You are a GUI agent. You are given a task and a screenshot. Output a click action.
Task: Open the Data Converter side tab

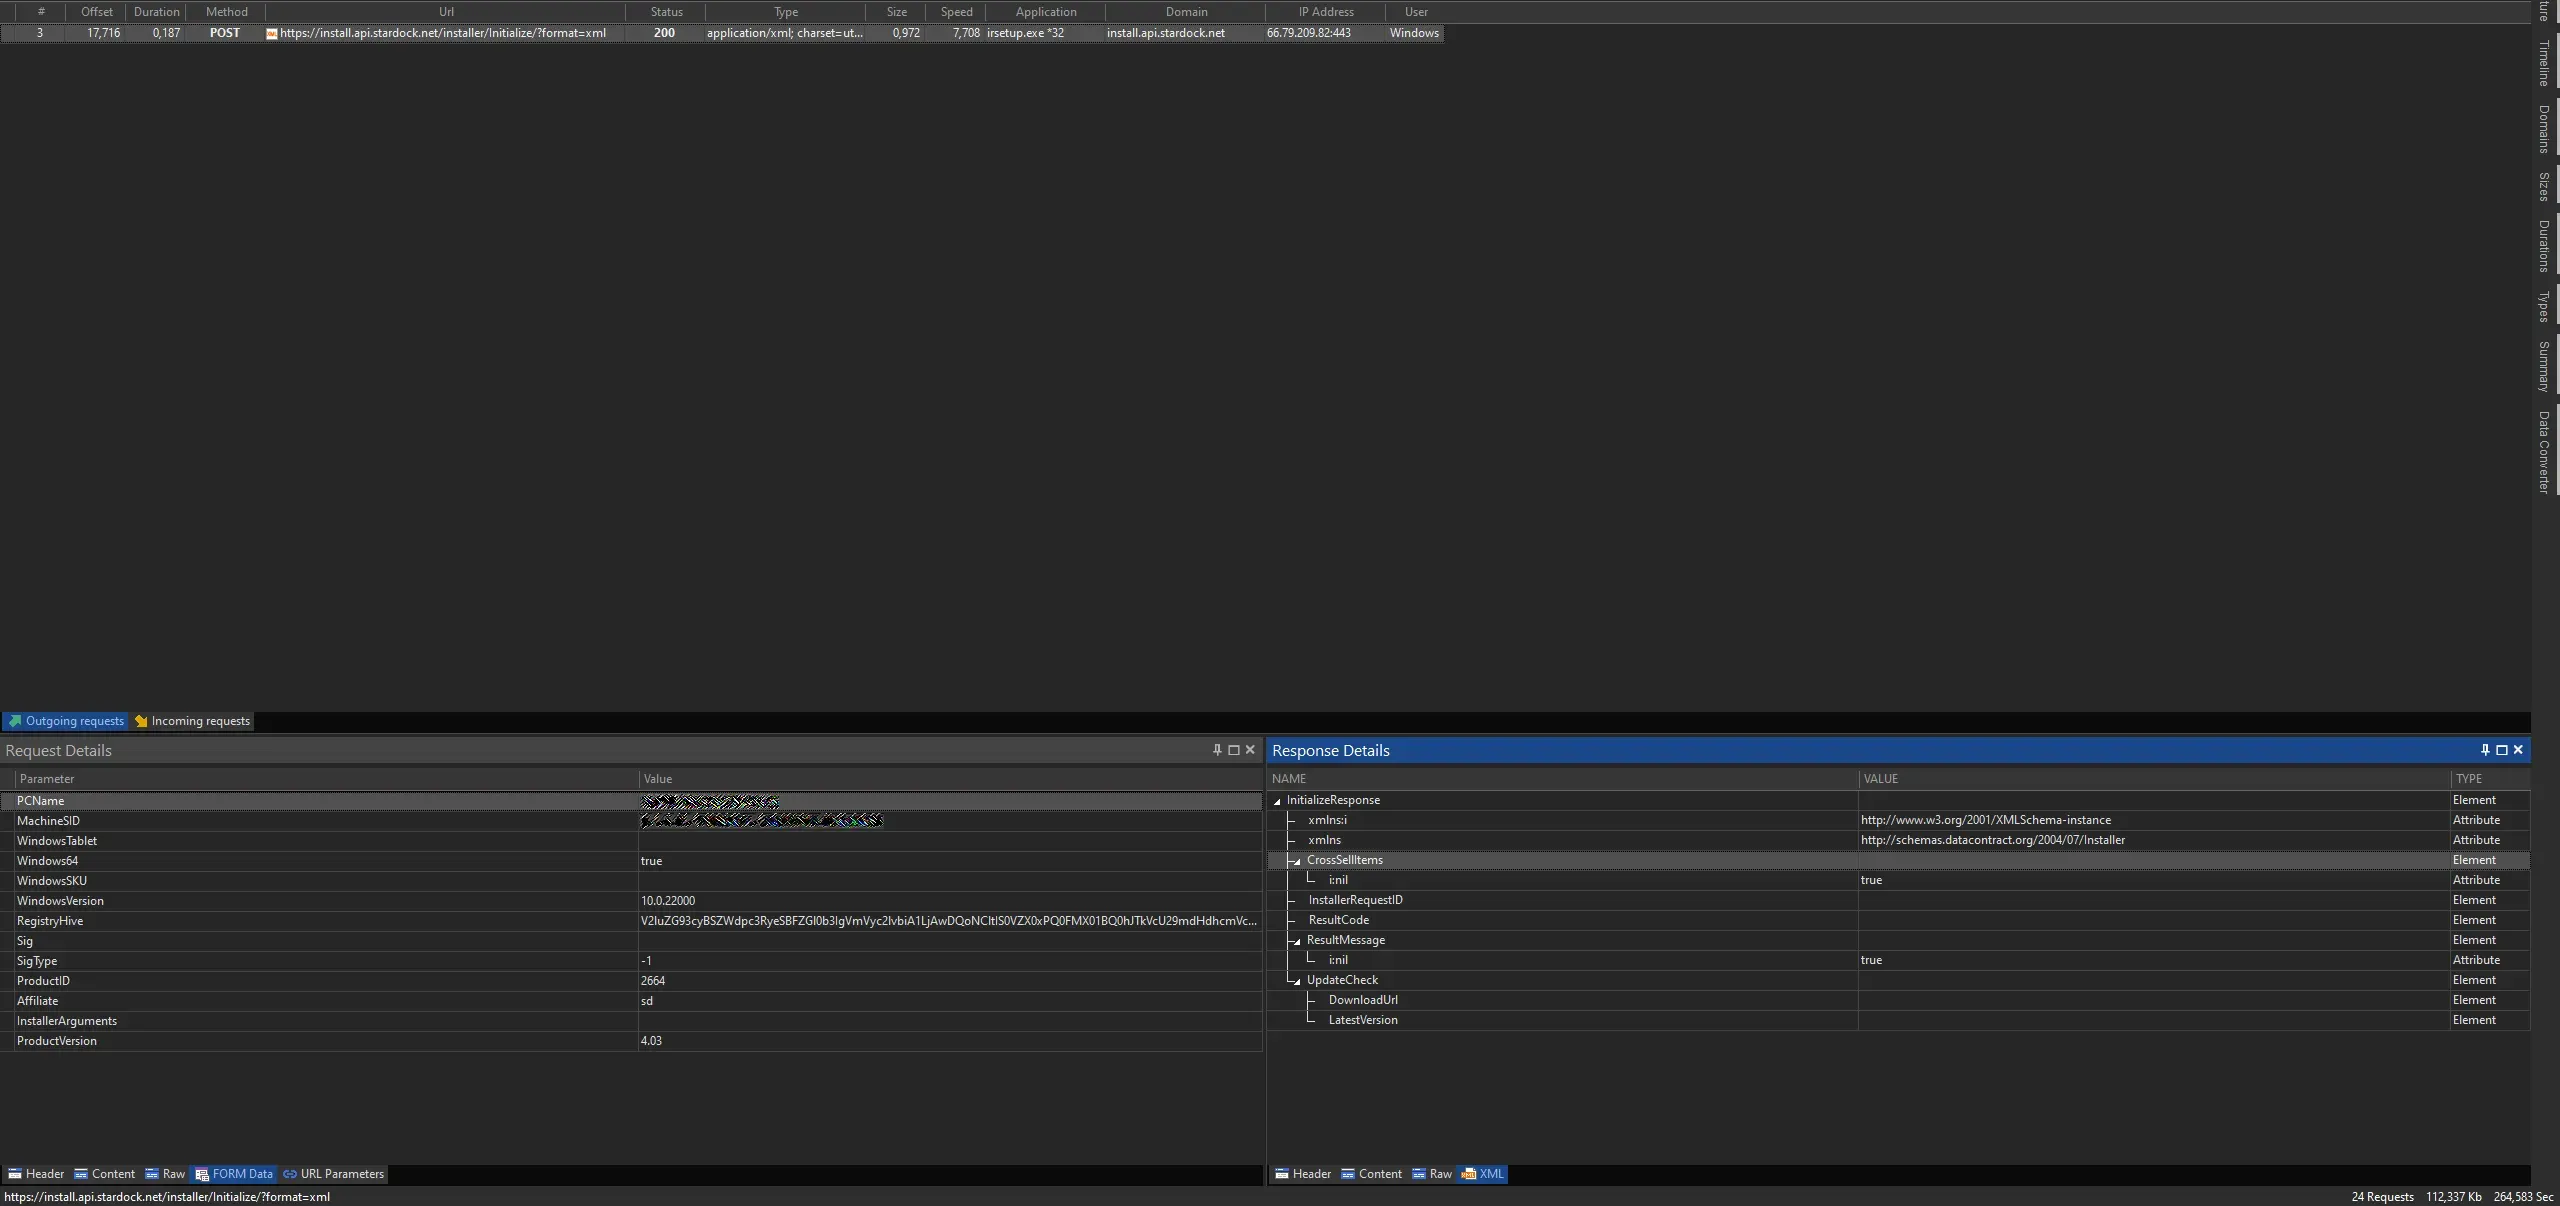2544,452
